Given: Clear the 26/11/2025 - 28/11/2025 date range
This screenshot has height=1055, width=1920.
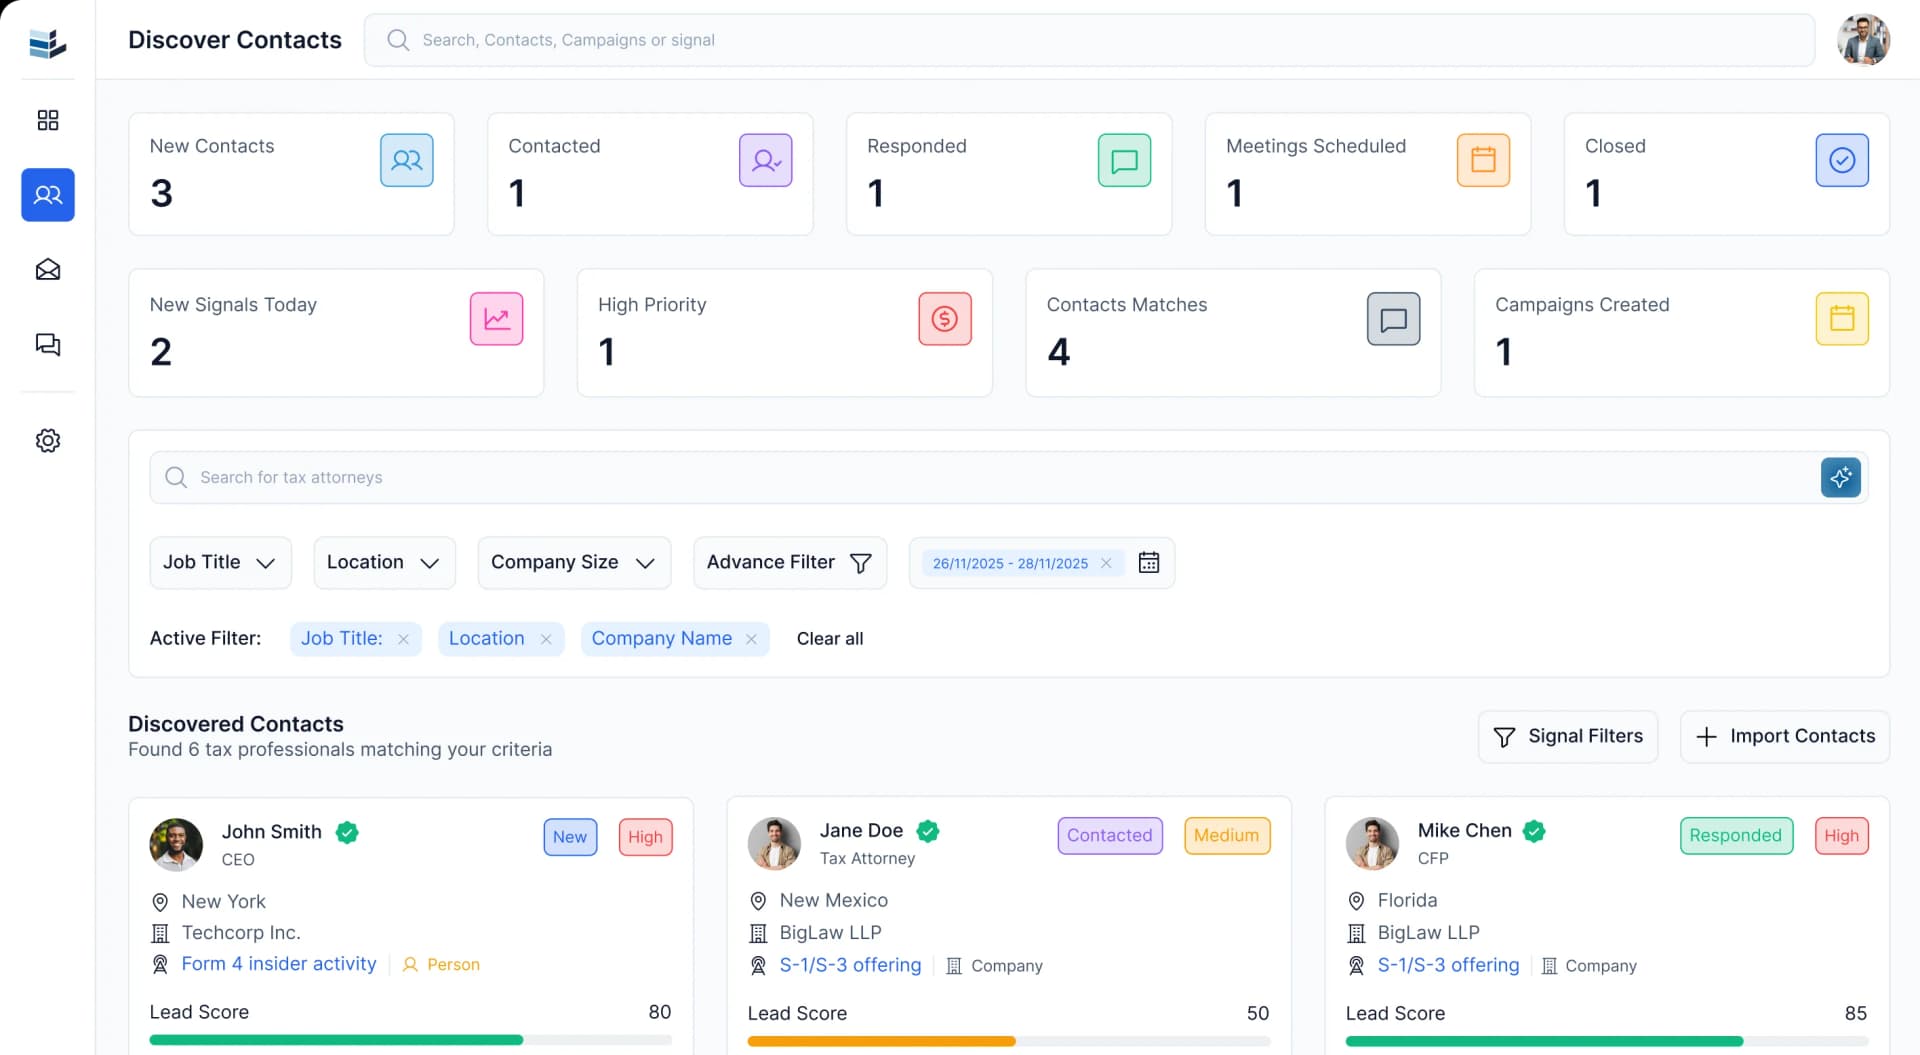Looking at the screenshot, I should pyautogui.click(x=1106, y=563).
